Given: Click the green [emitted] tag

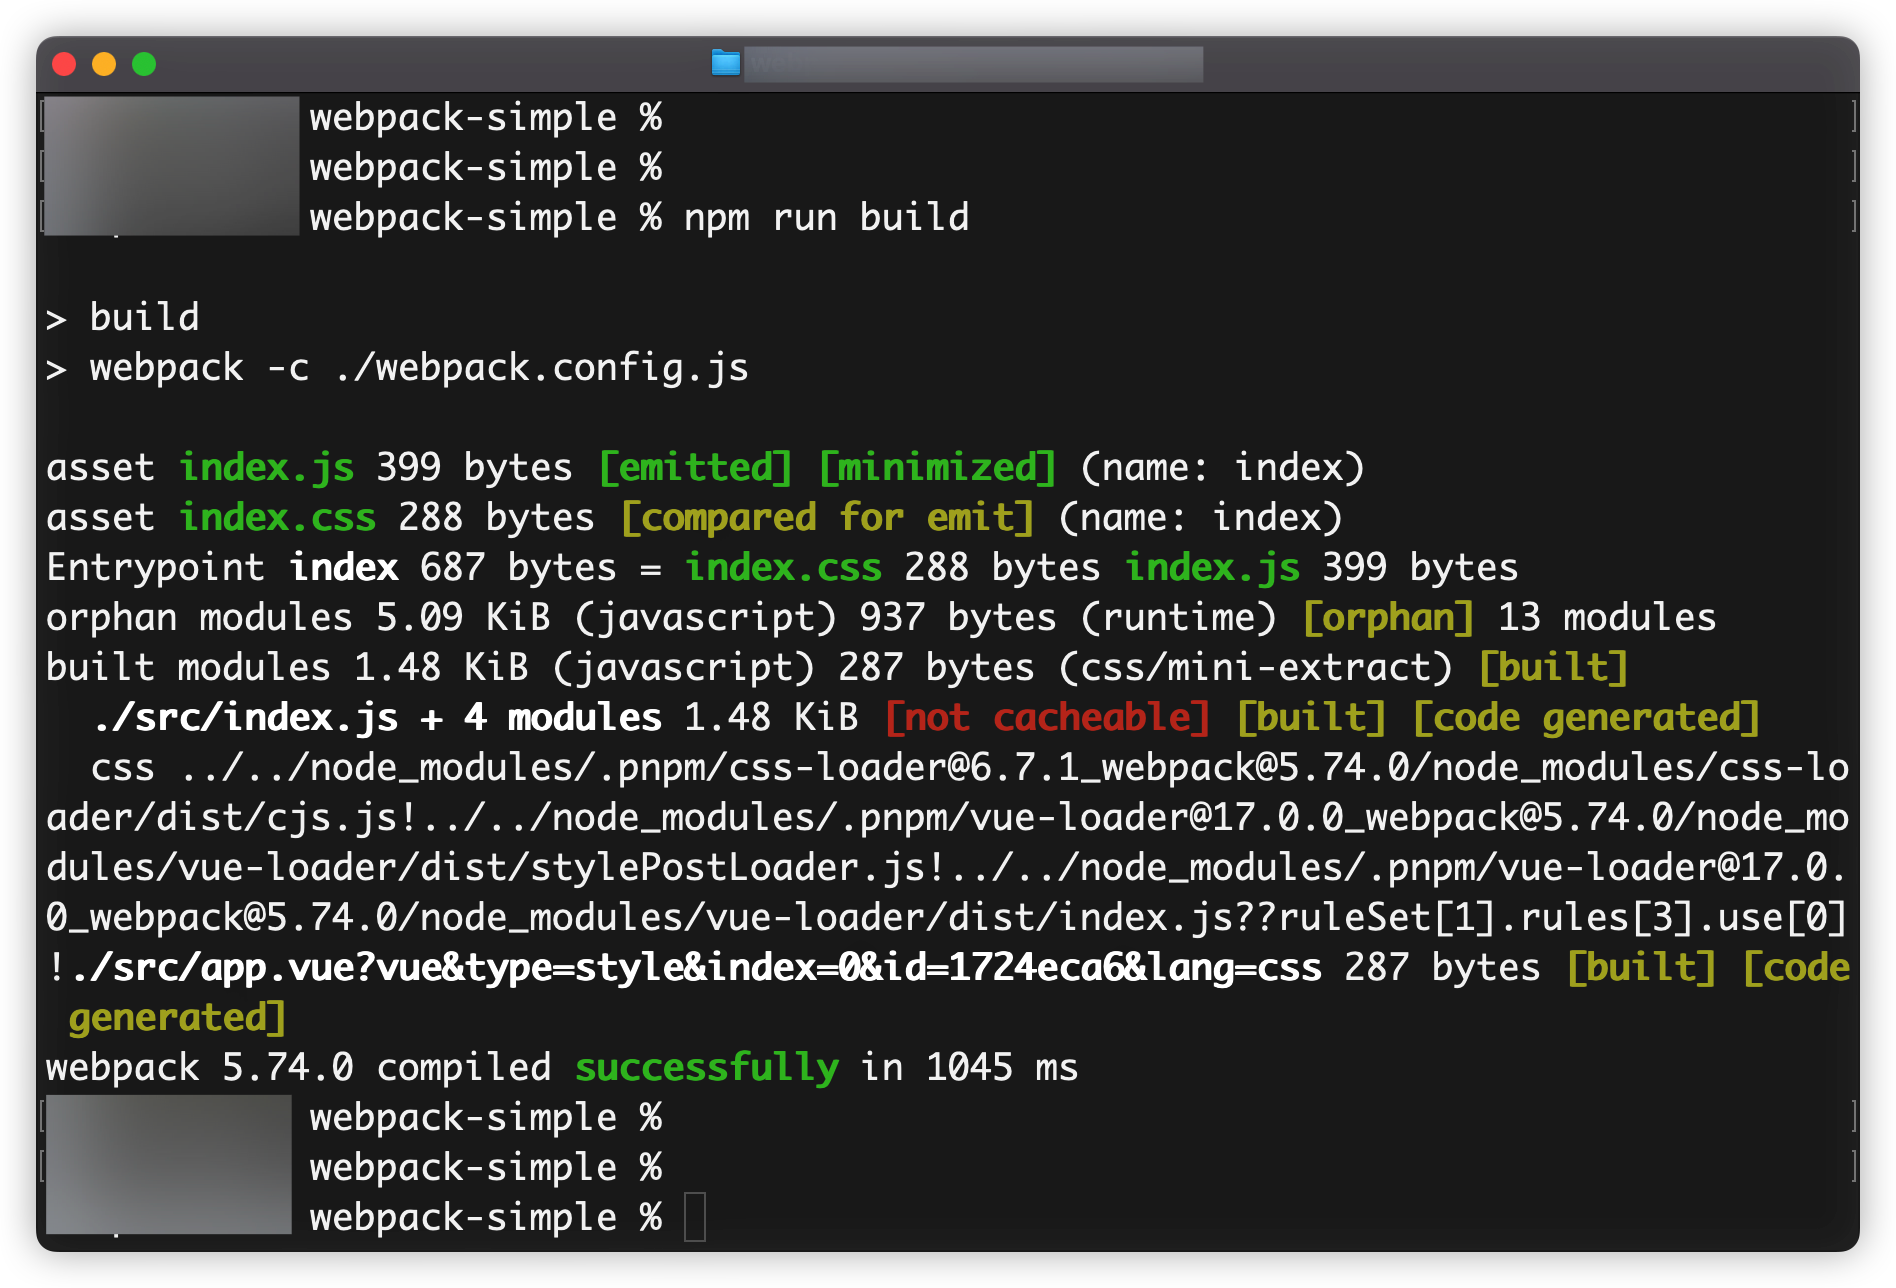Looking at the screenshot, I should pos(695,467).
